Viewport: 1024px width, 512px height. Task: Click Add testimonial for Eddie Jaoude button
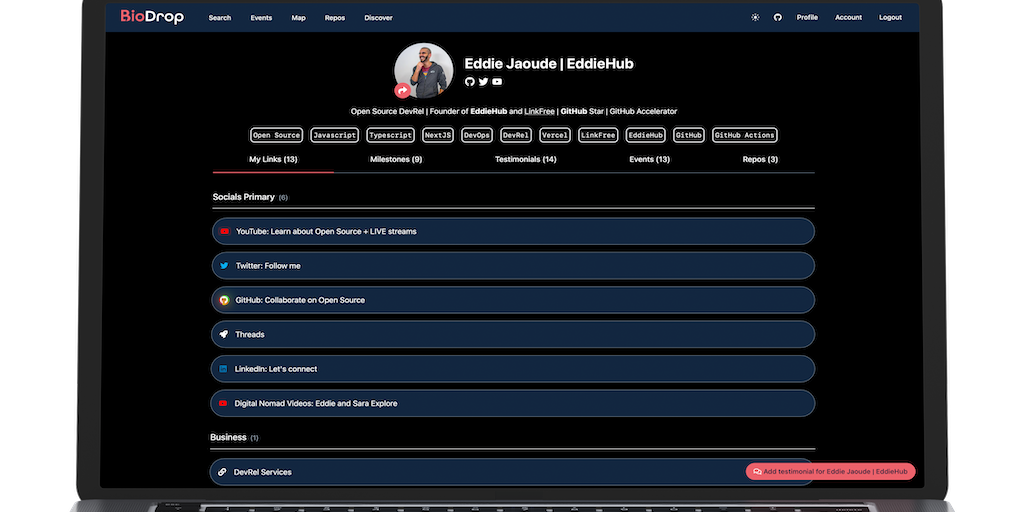(x=830, y=471)
